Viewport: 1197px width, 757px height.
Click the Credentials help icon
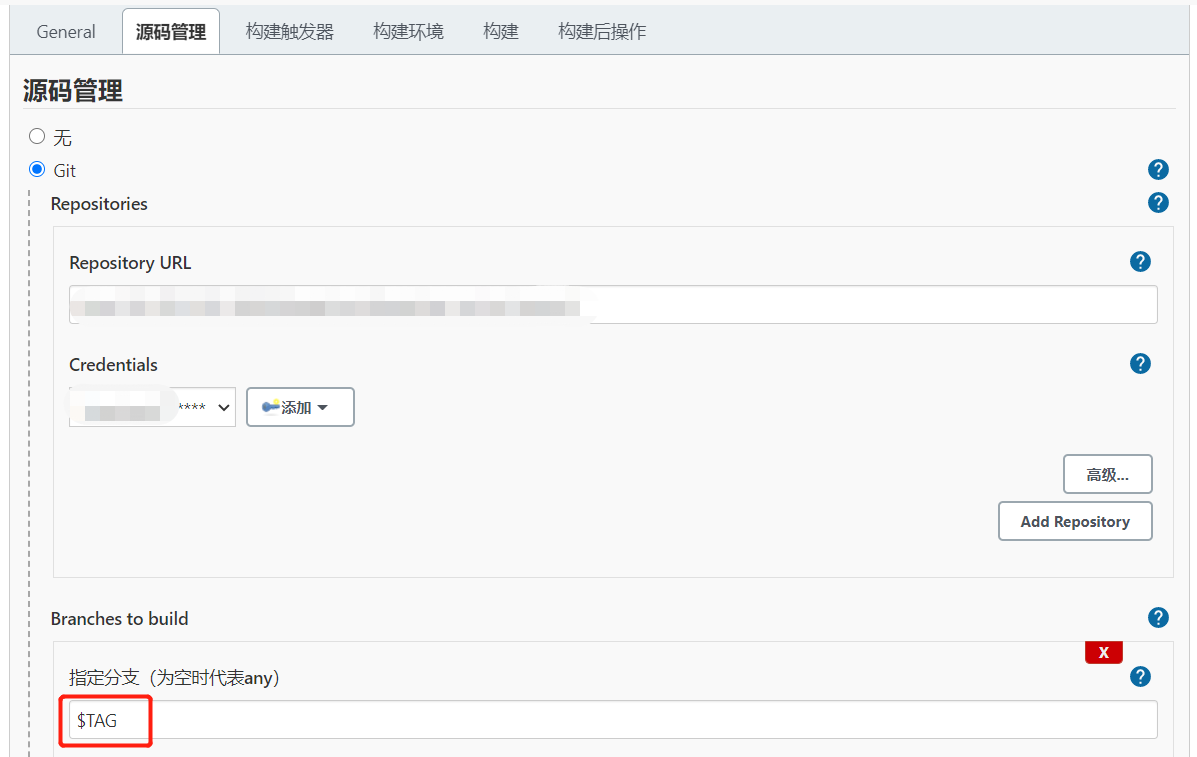click(x=1140, y=364)
